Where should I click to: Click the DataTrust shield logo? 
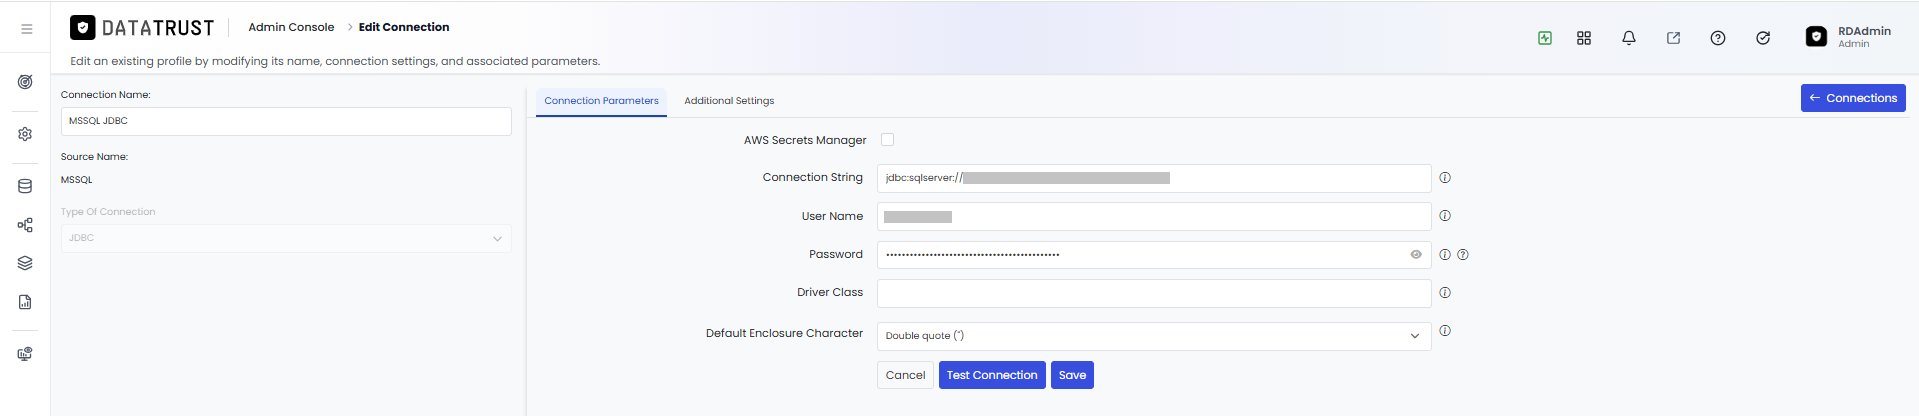tap(83, 27)
